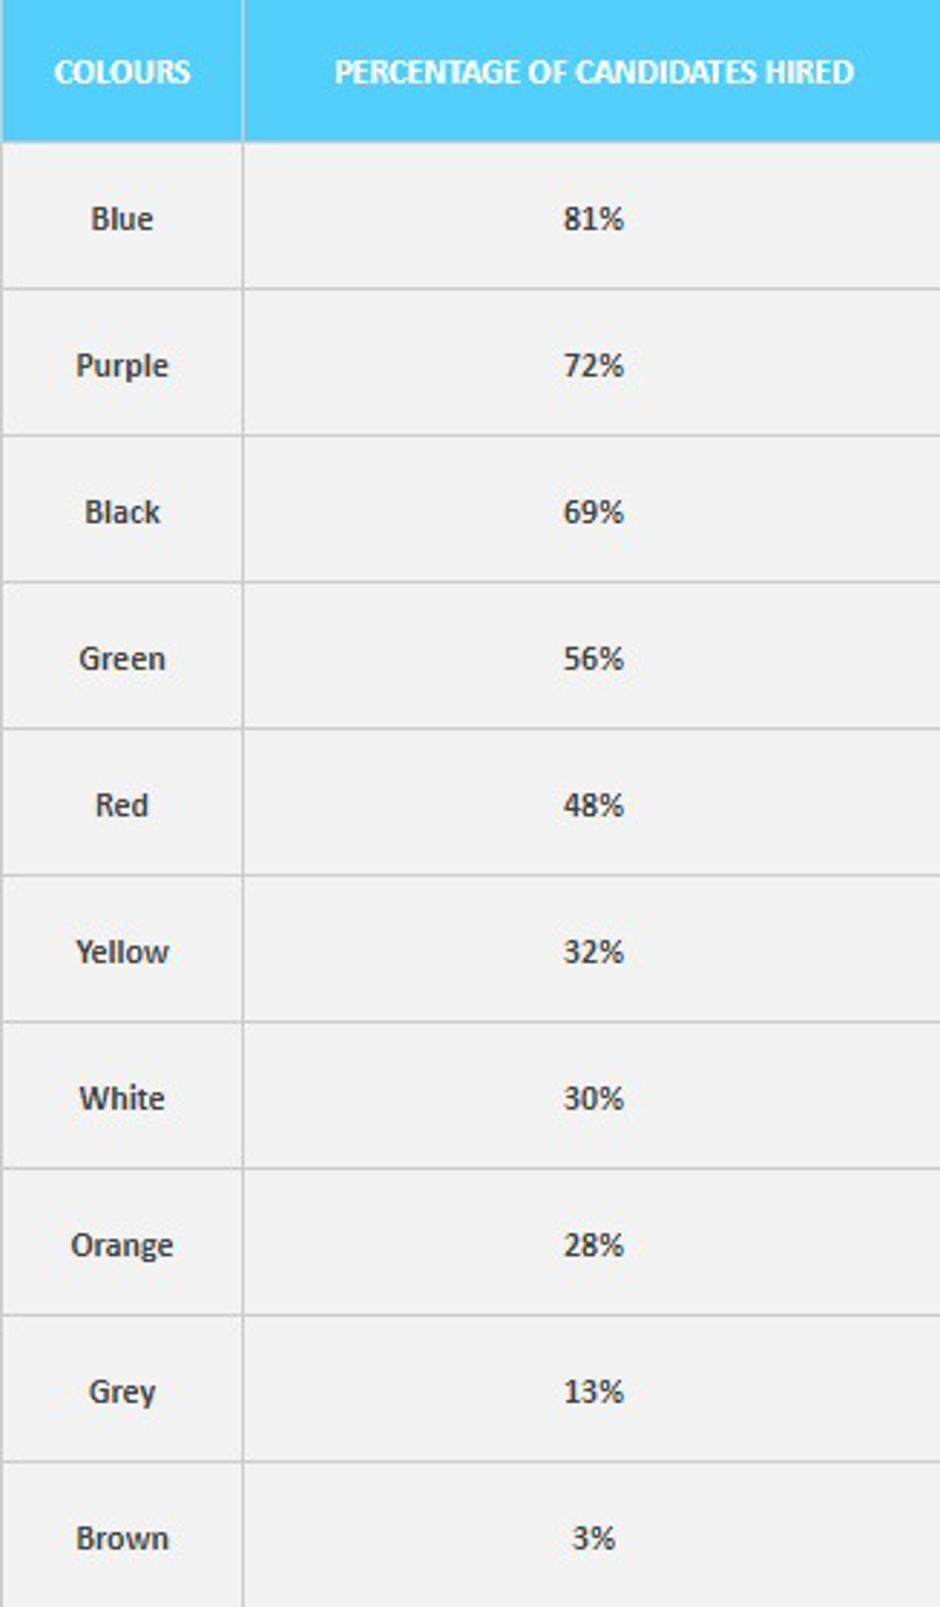Select the 3% value cell

(593, 1537)
